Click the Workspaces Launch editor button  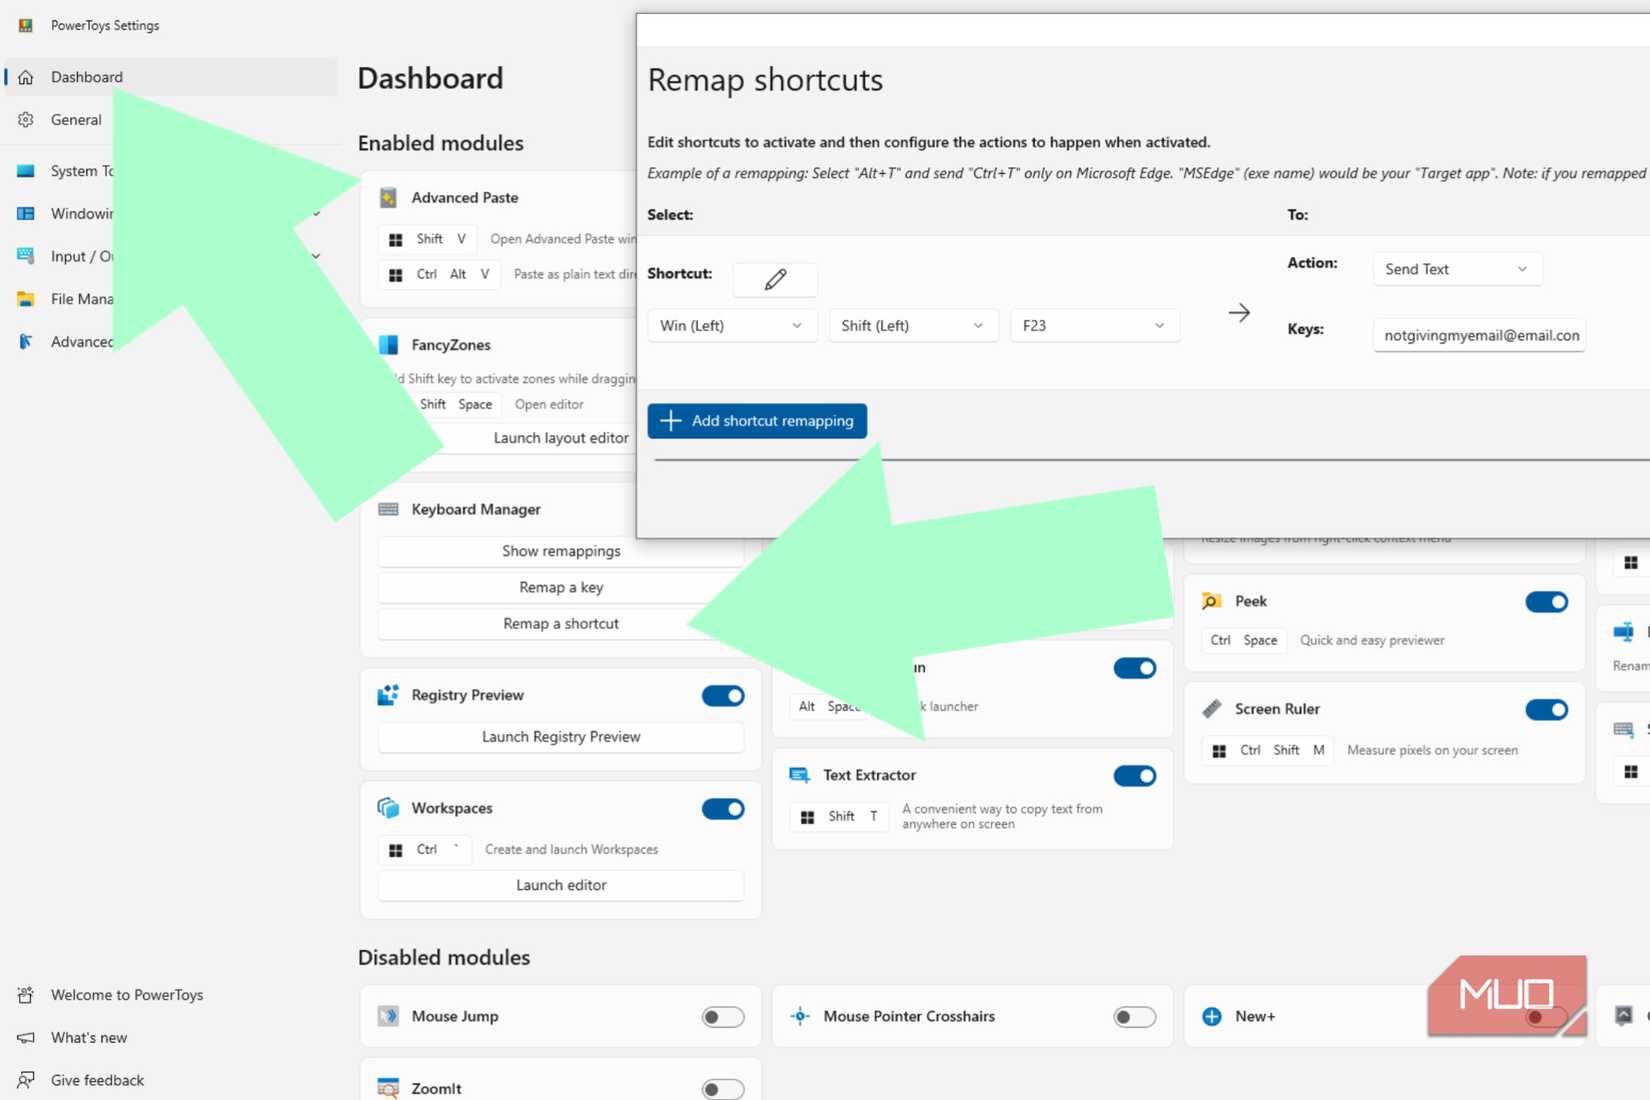[x=561, y=885]
